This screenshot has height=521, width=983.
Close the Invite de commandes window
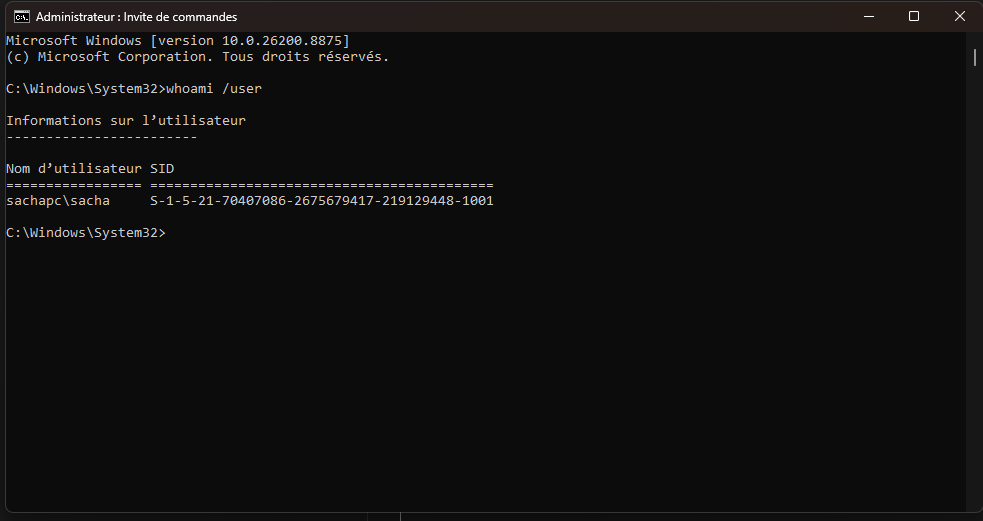coord(960,16)
